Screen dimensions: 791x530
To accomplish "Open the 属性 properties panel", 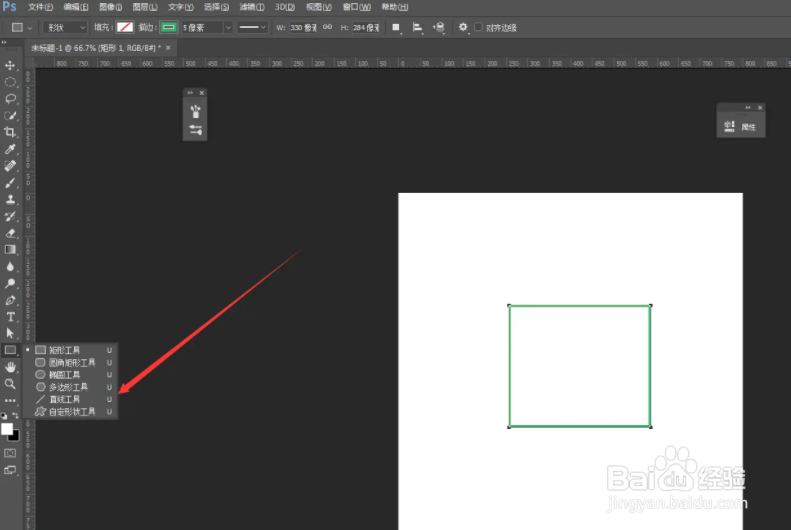I will (740, 127).
